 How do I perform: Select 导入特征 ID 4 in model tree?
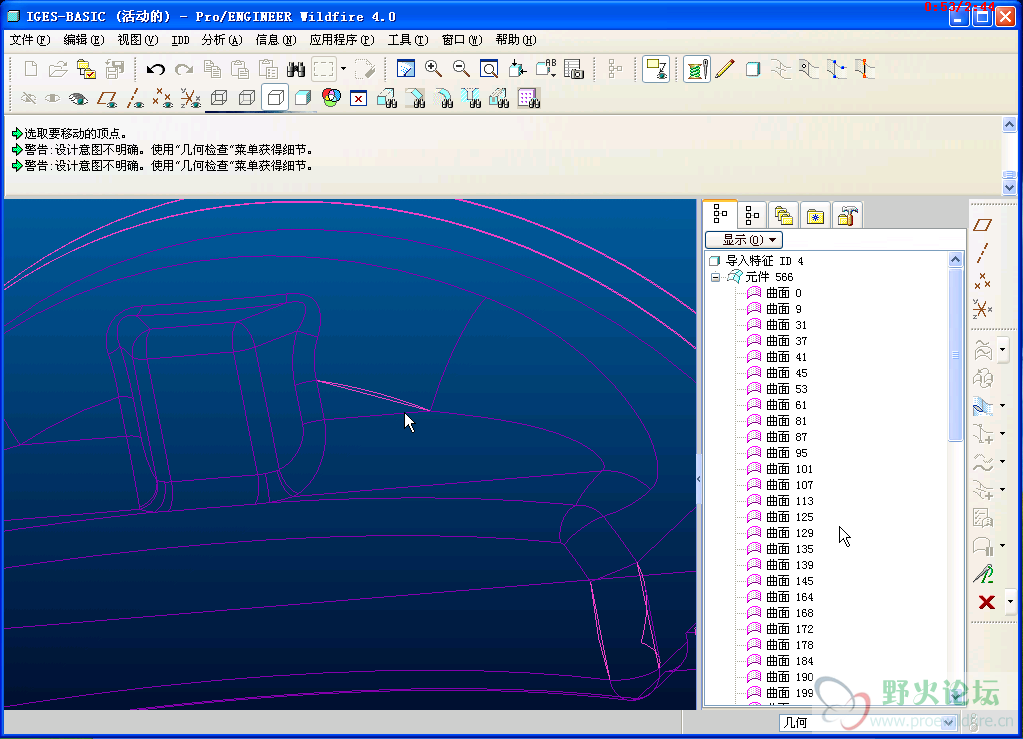coord(757,261)
